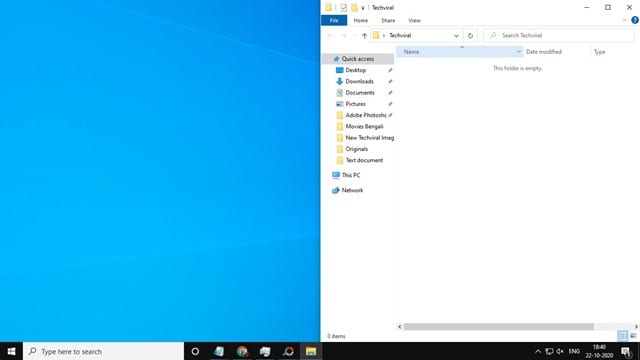Open This PC in navigation pane
This screenshot has height=360, width=640.
click(351, 175)
